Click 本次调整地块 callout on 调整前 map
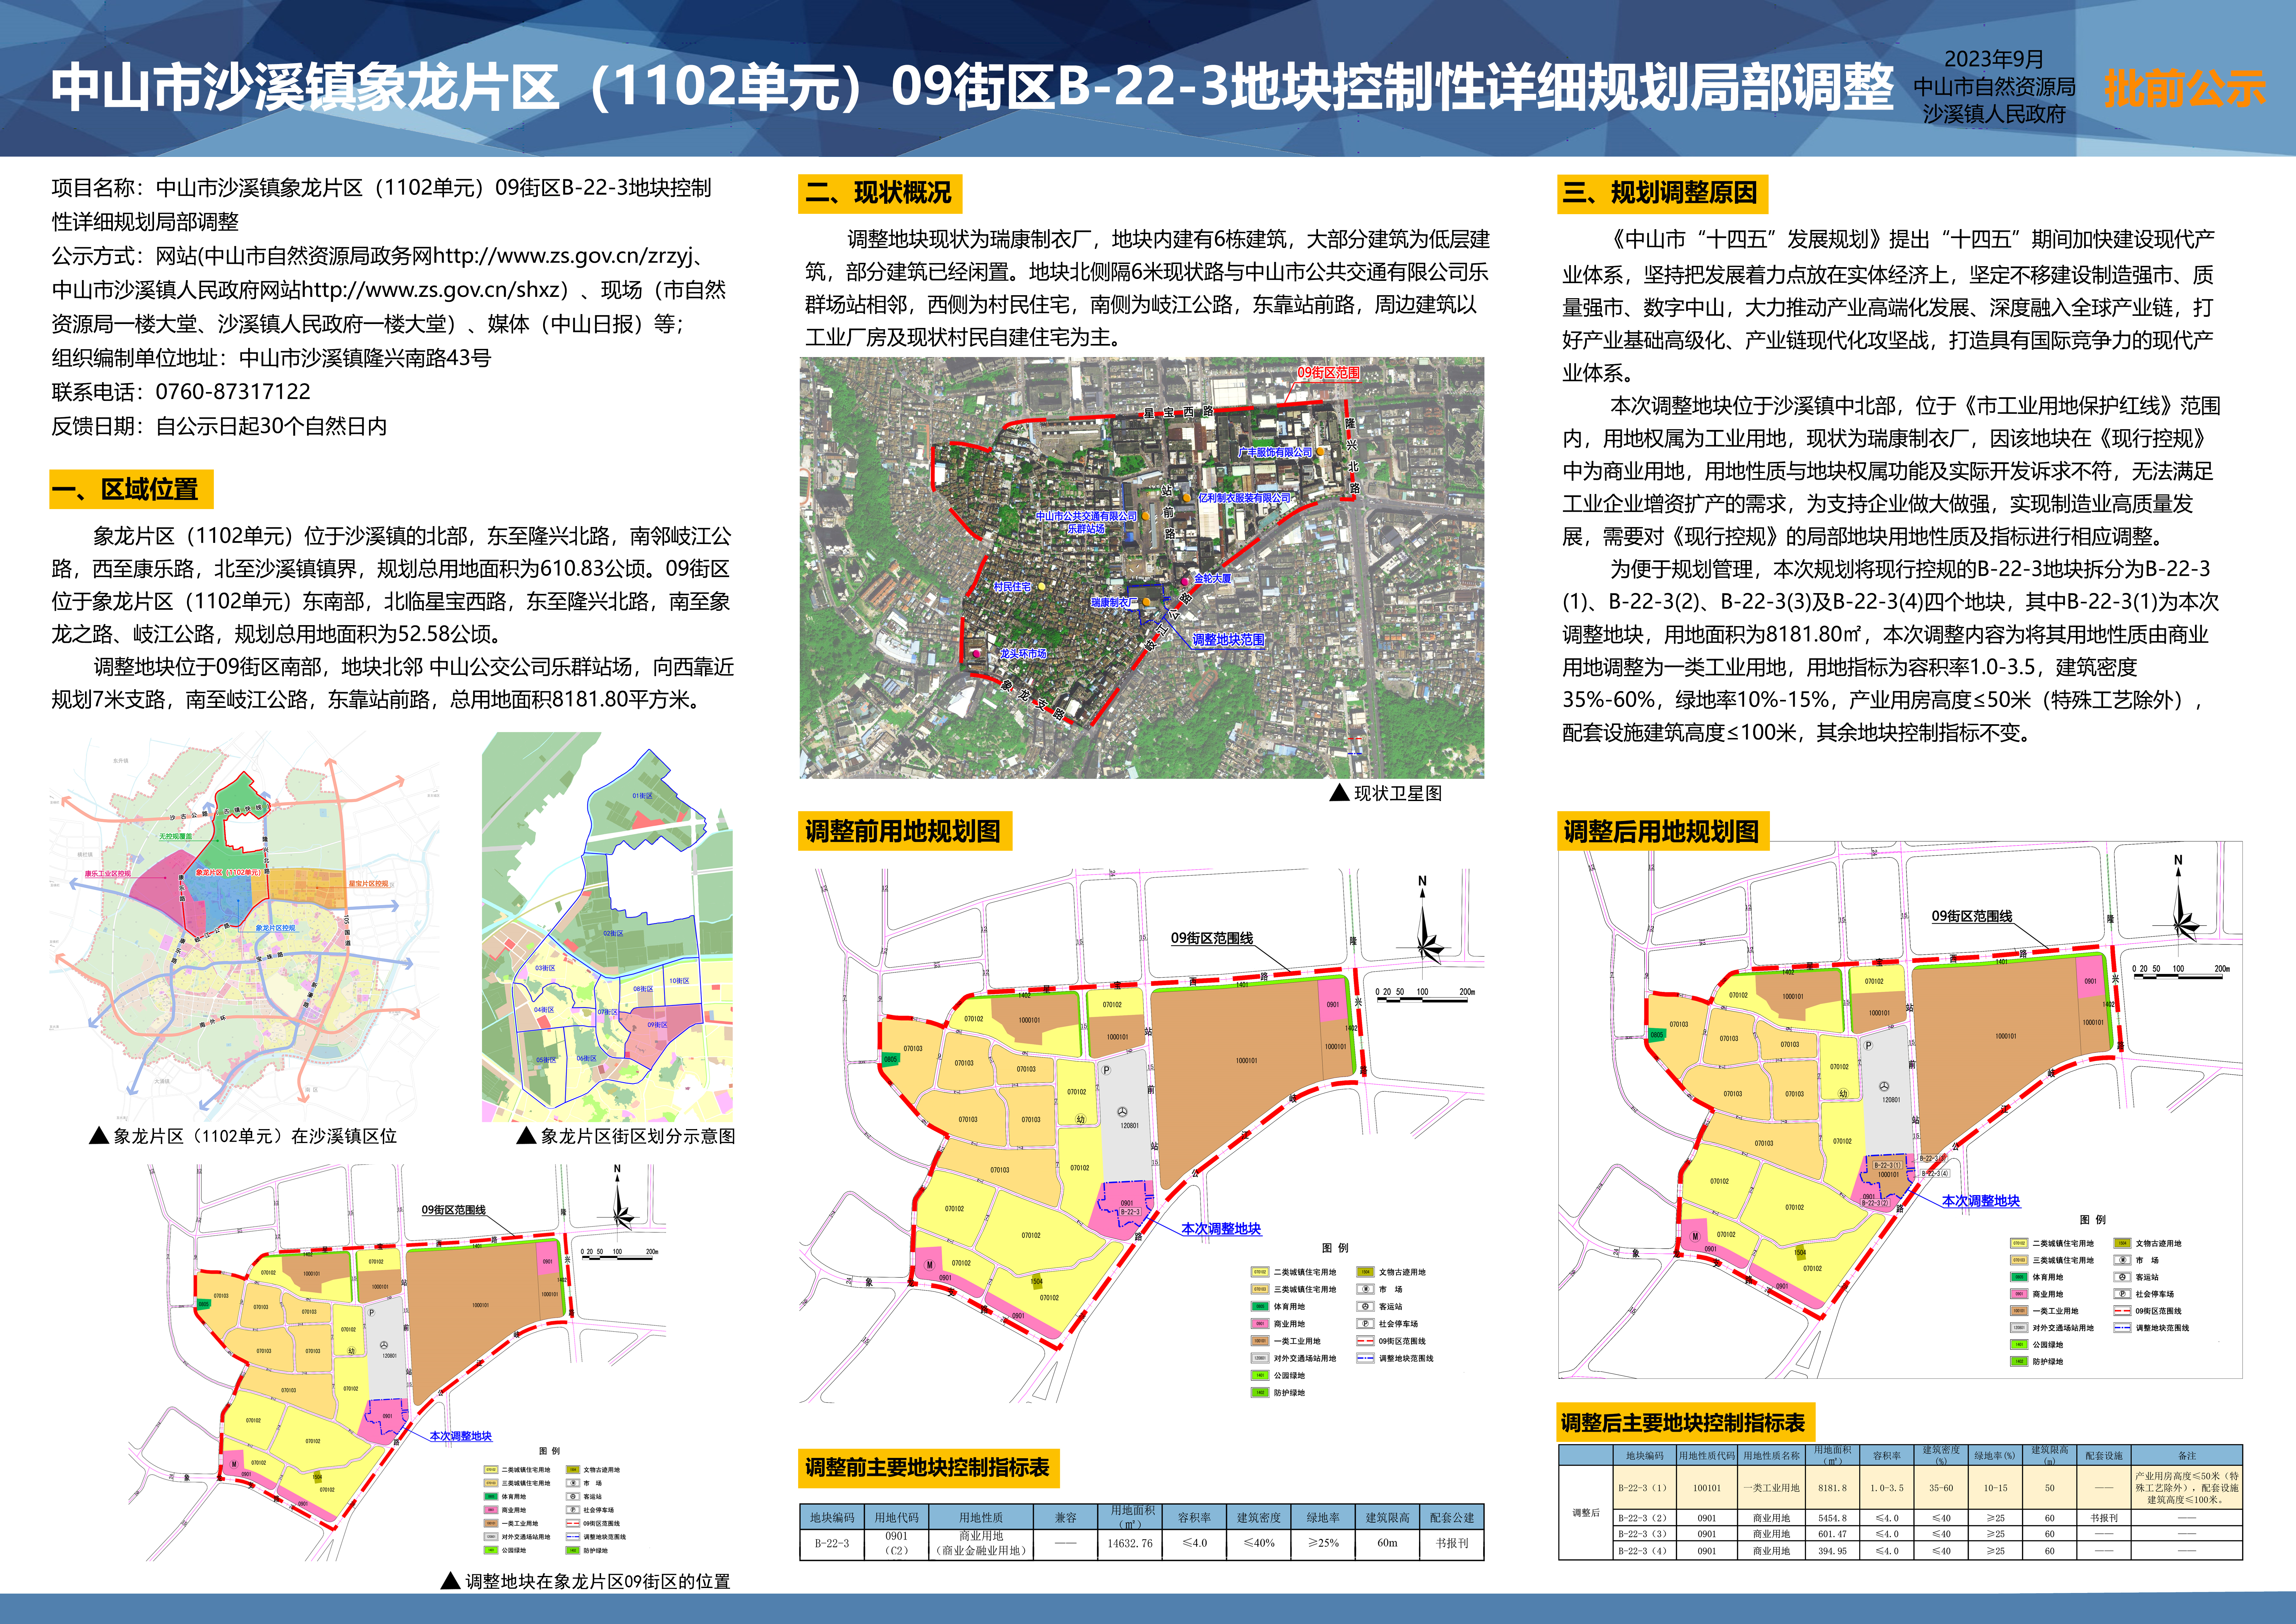The height and width of the screenshot is (1624, 2296). (1221, 1229)
